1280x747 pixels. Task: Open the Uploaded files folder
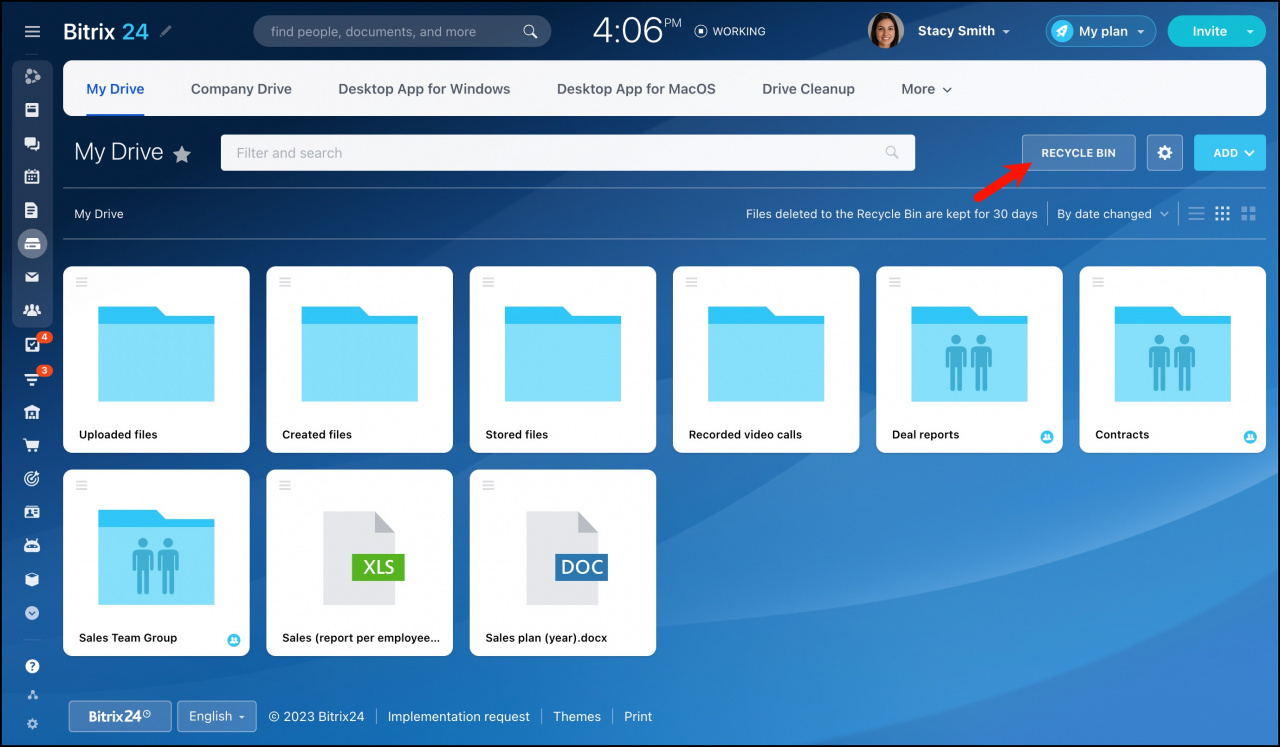click(x=156, y=360)
